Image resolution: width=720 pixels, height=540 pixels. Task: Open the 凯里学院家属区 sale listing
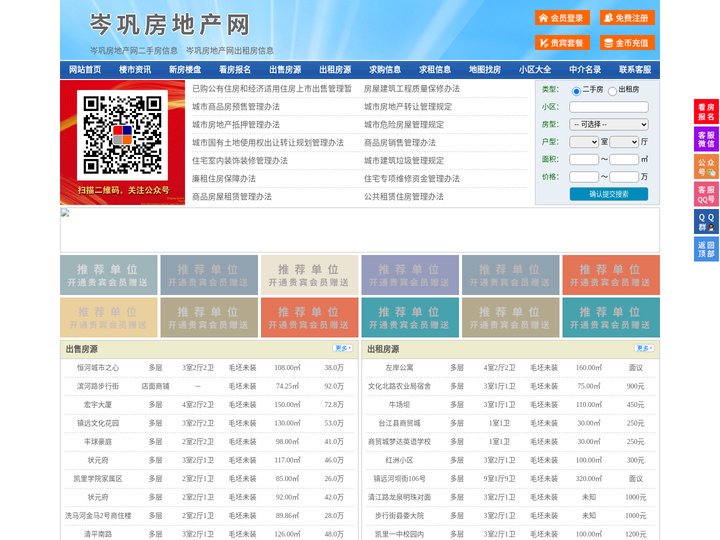point(98,478)
